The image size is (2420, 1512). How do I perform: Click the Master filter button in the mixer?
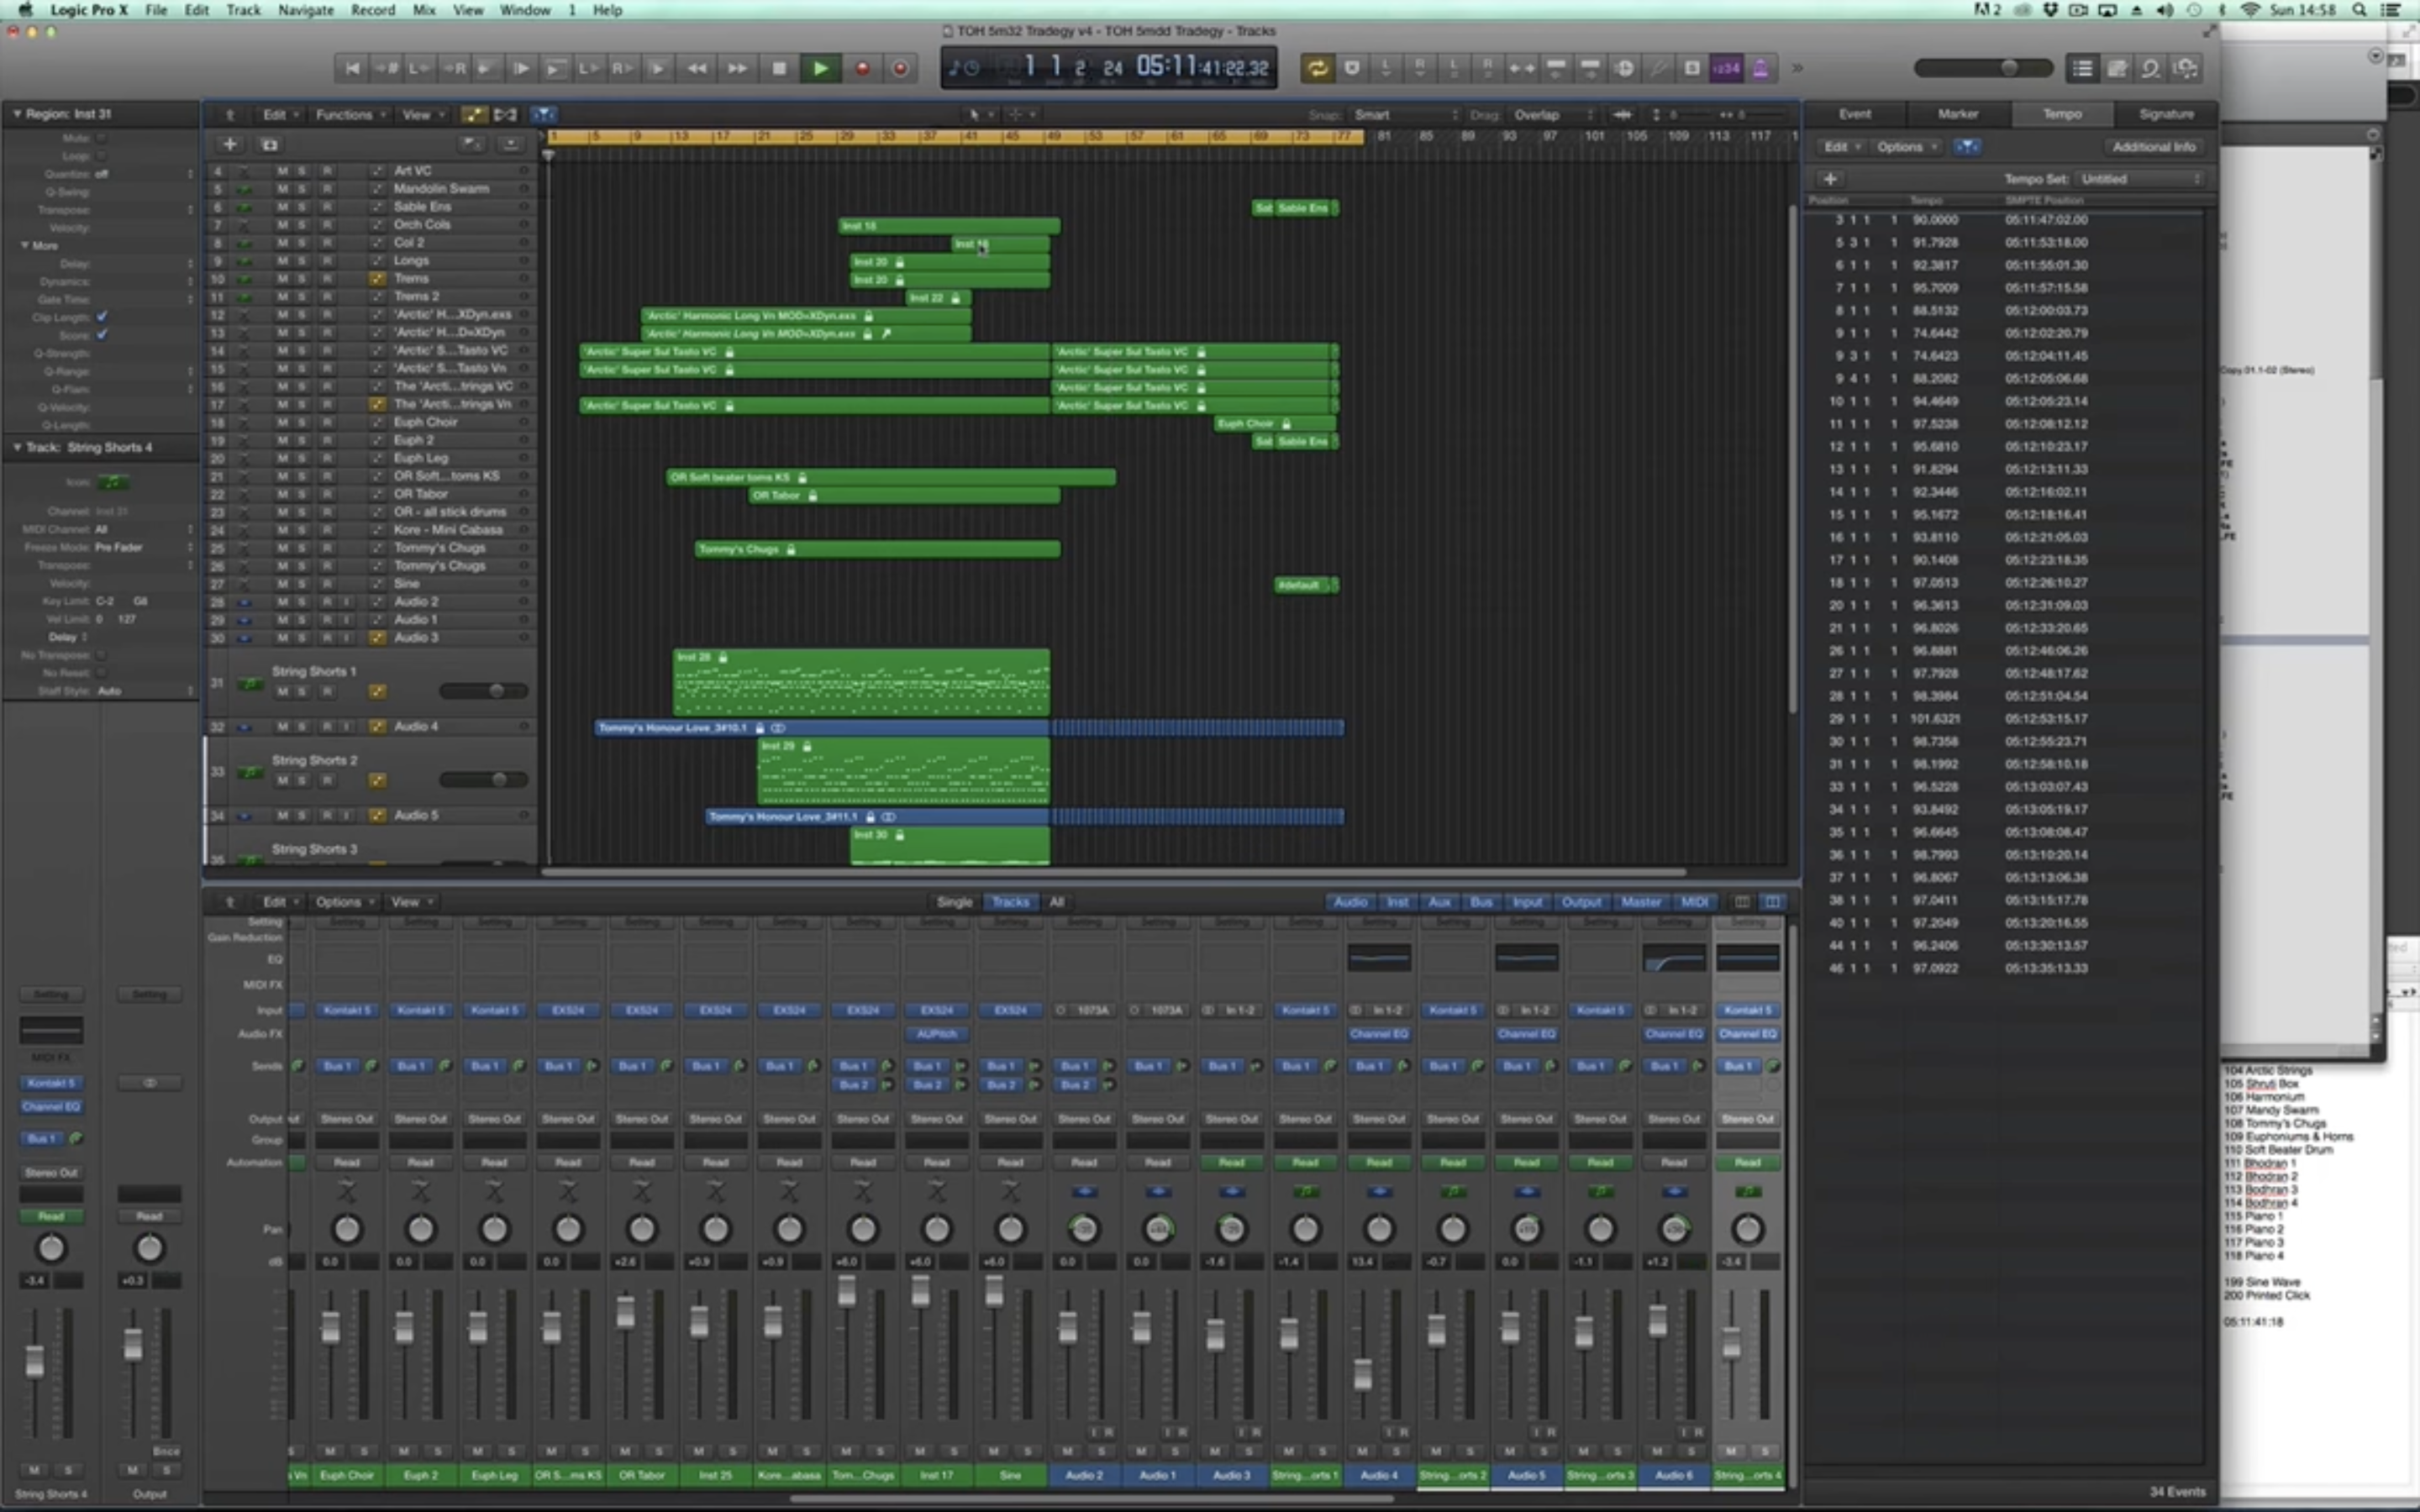pos(1641,901)
